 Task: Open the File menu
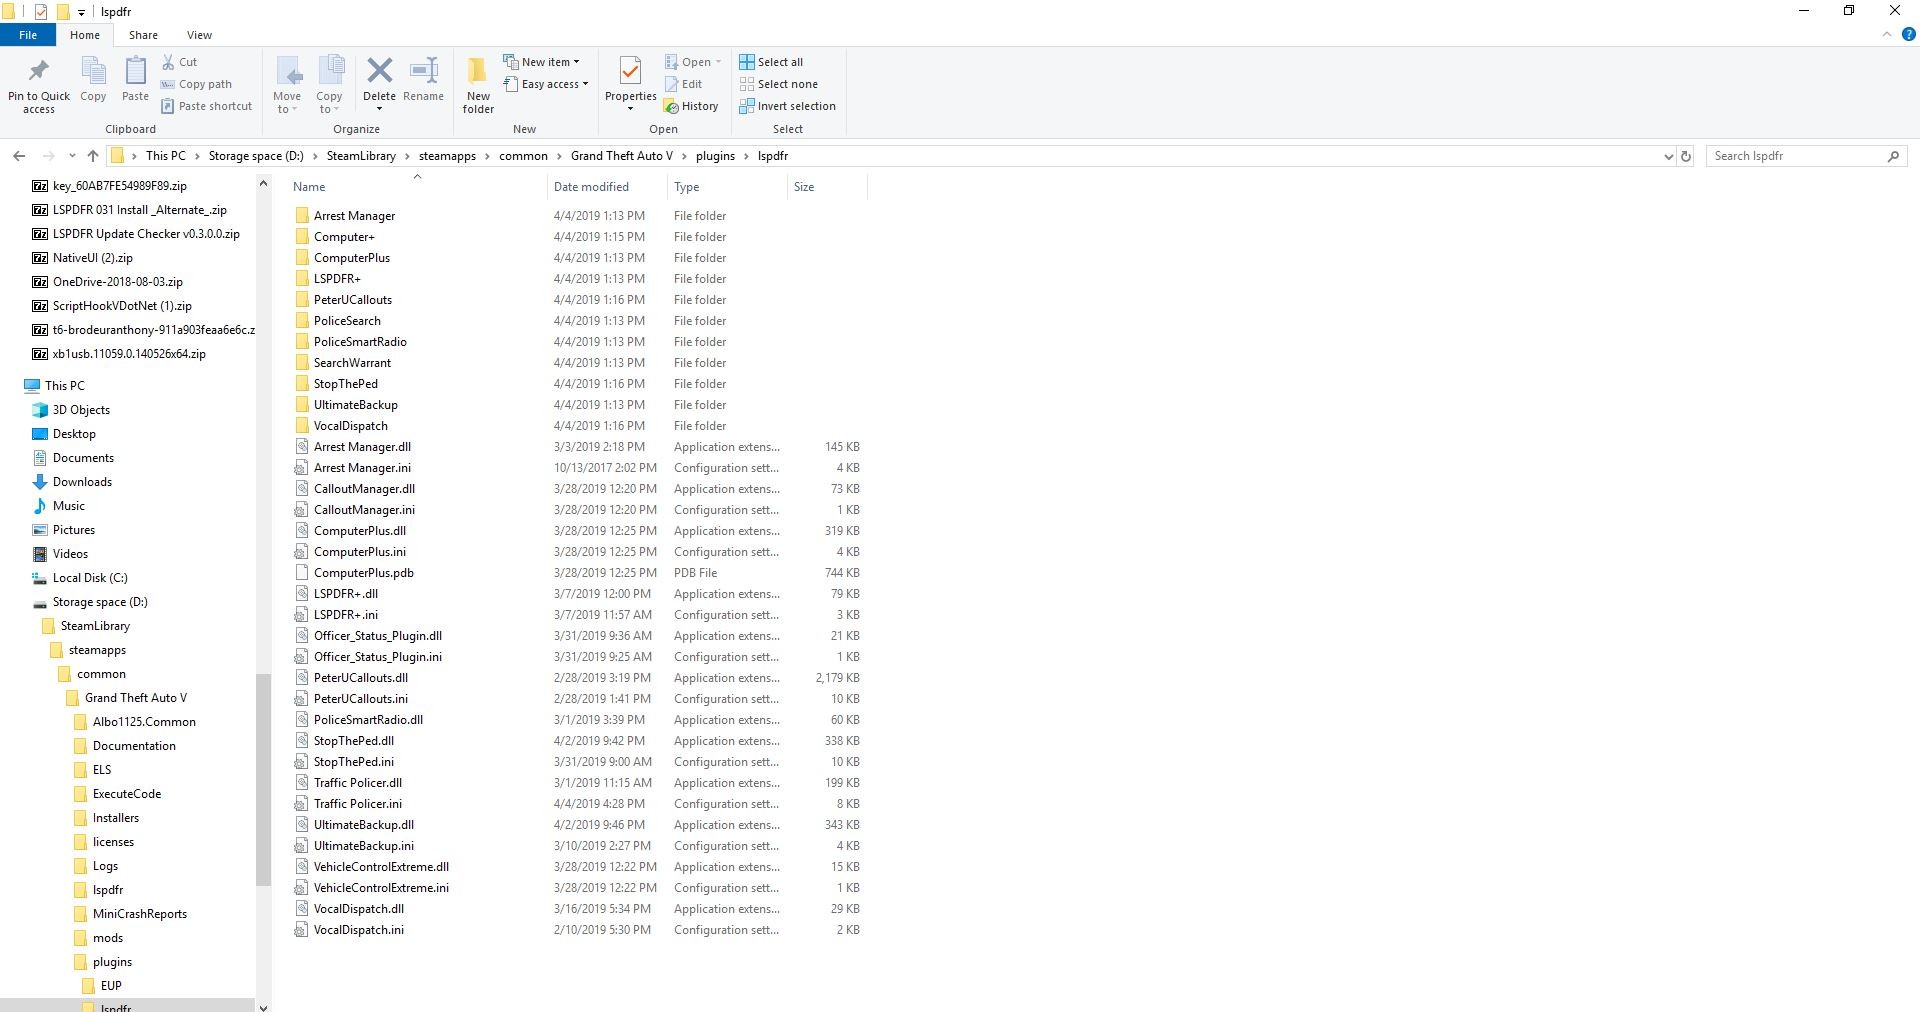[28, 35]
